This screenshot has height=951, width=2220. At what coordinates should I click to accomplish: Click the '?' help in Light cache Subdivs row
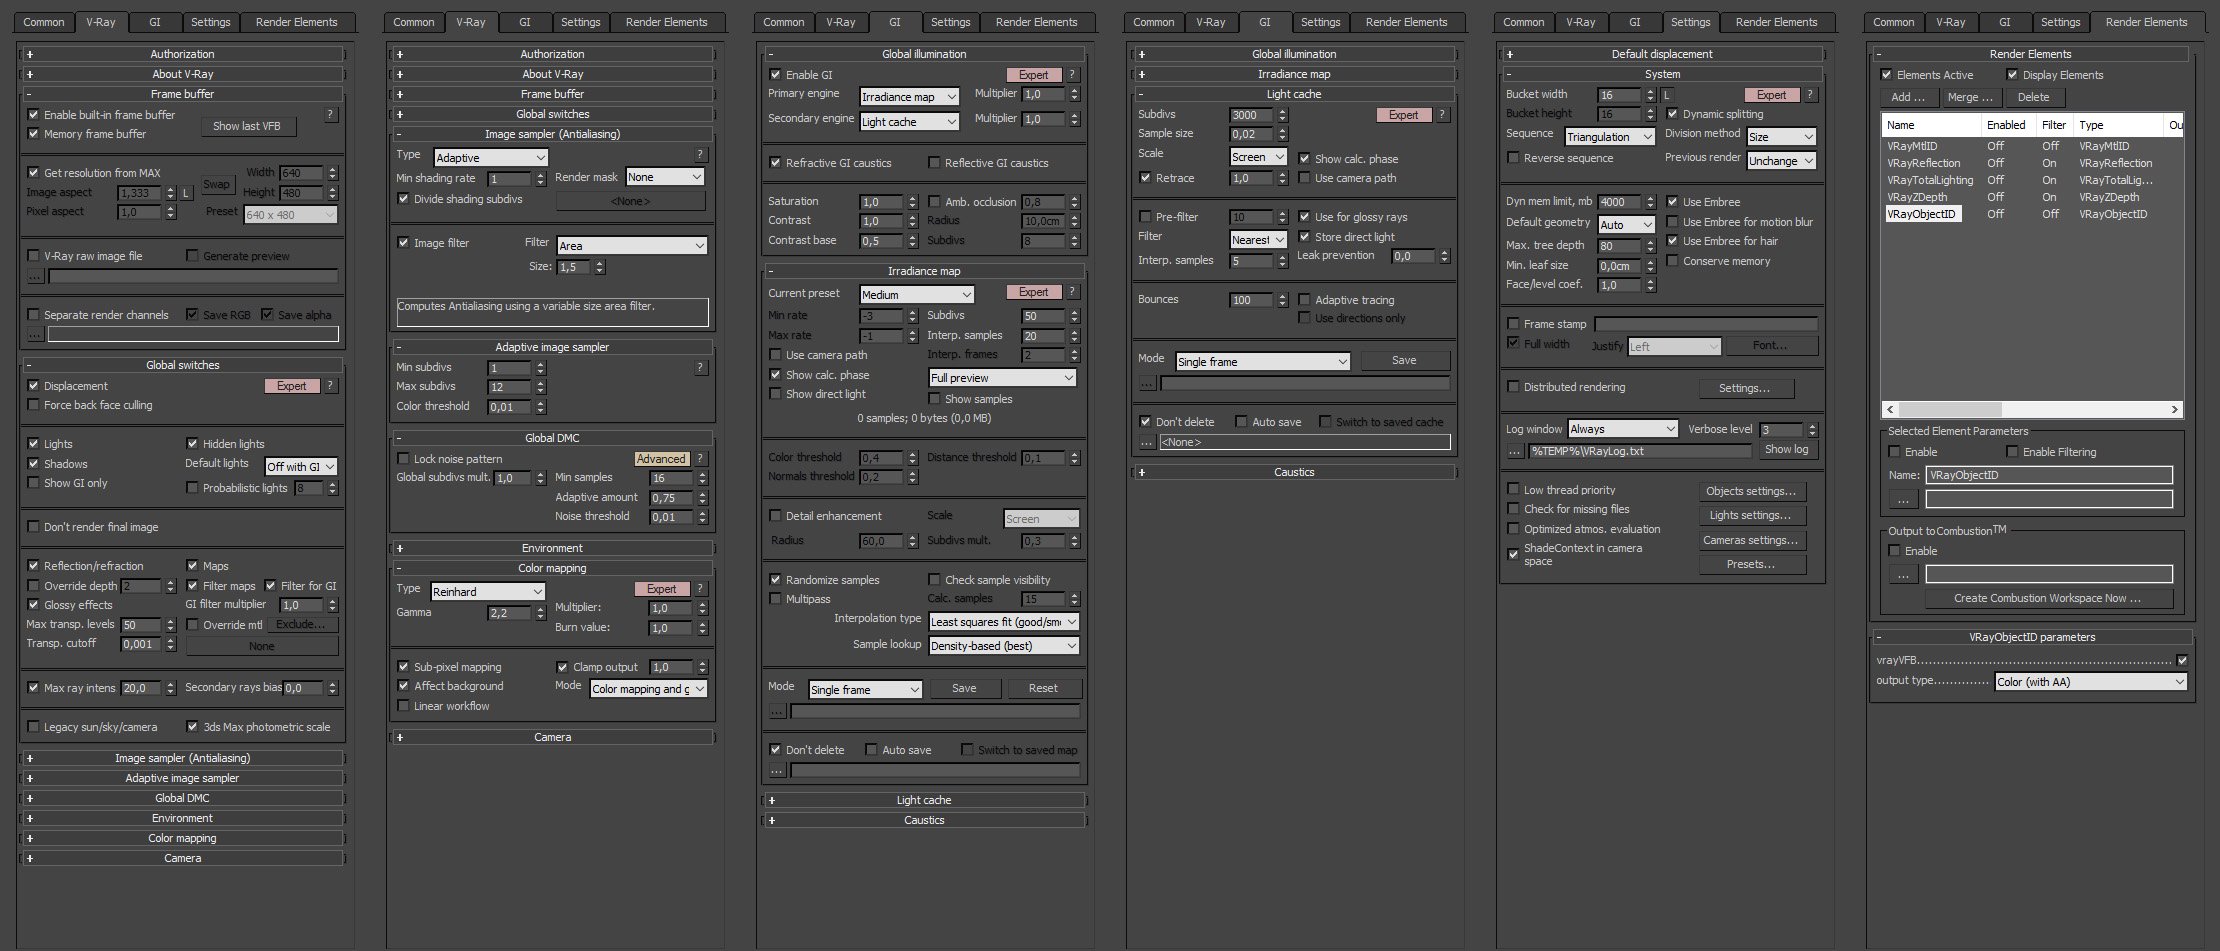(x=1442, y=115)
